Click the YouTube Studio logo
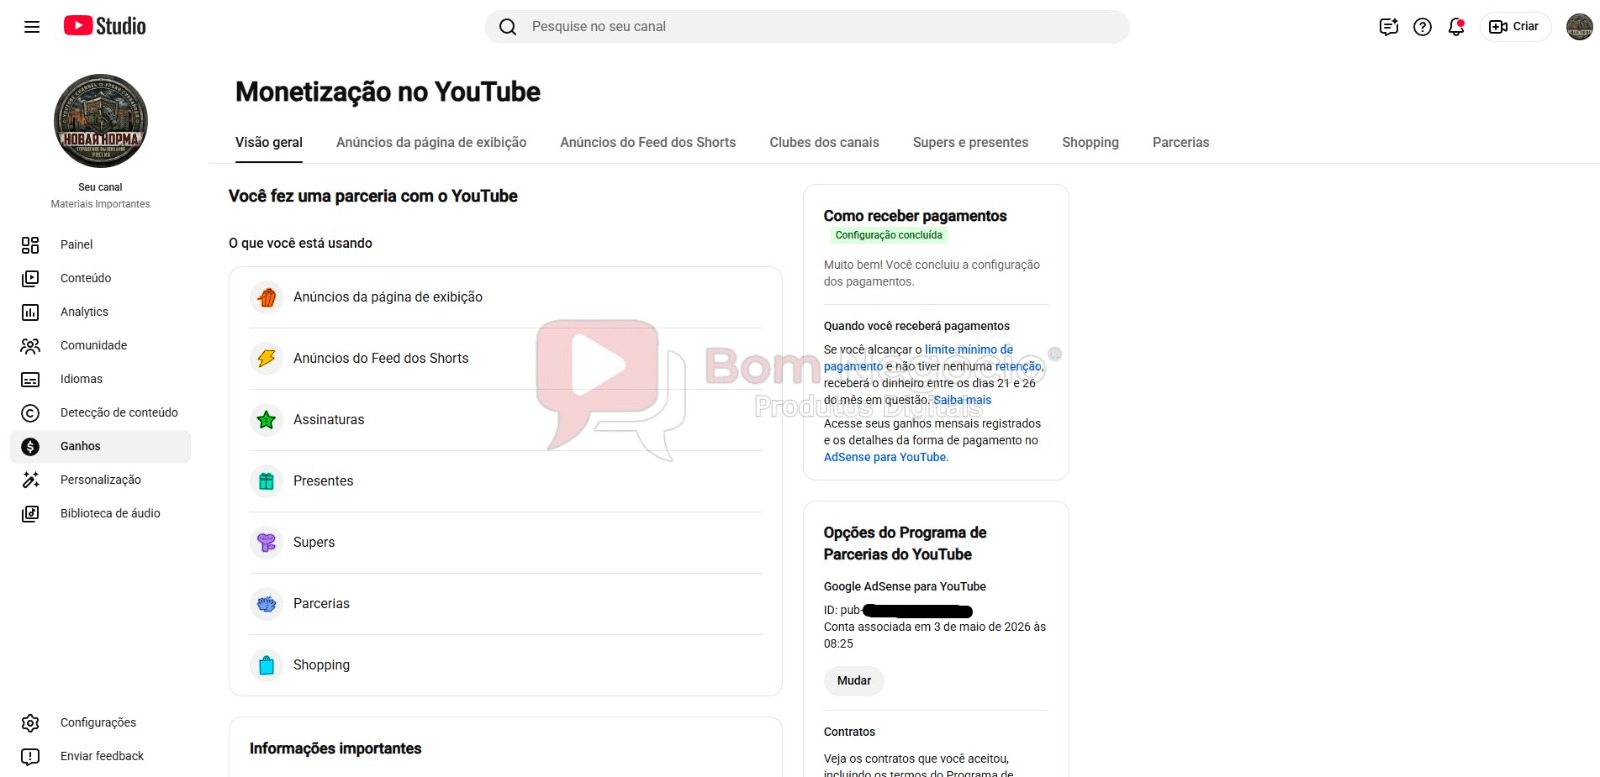The image size is (1600, 777). [105, 26]
